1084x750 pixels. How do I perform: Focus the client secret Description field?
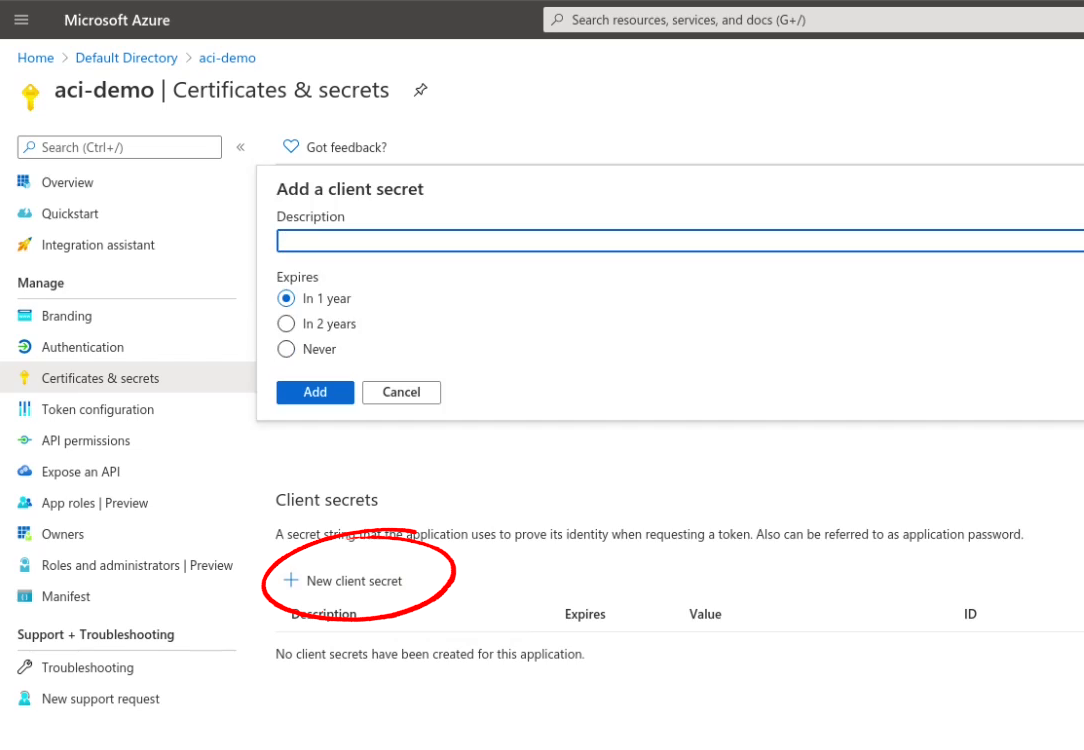tap(680, 241)
